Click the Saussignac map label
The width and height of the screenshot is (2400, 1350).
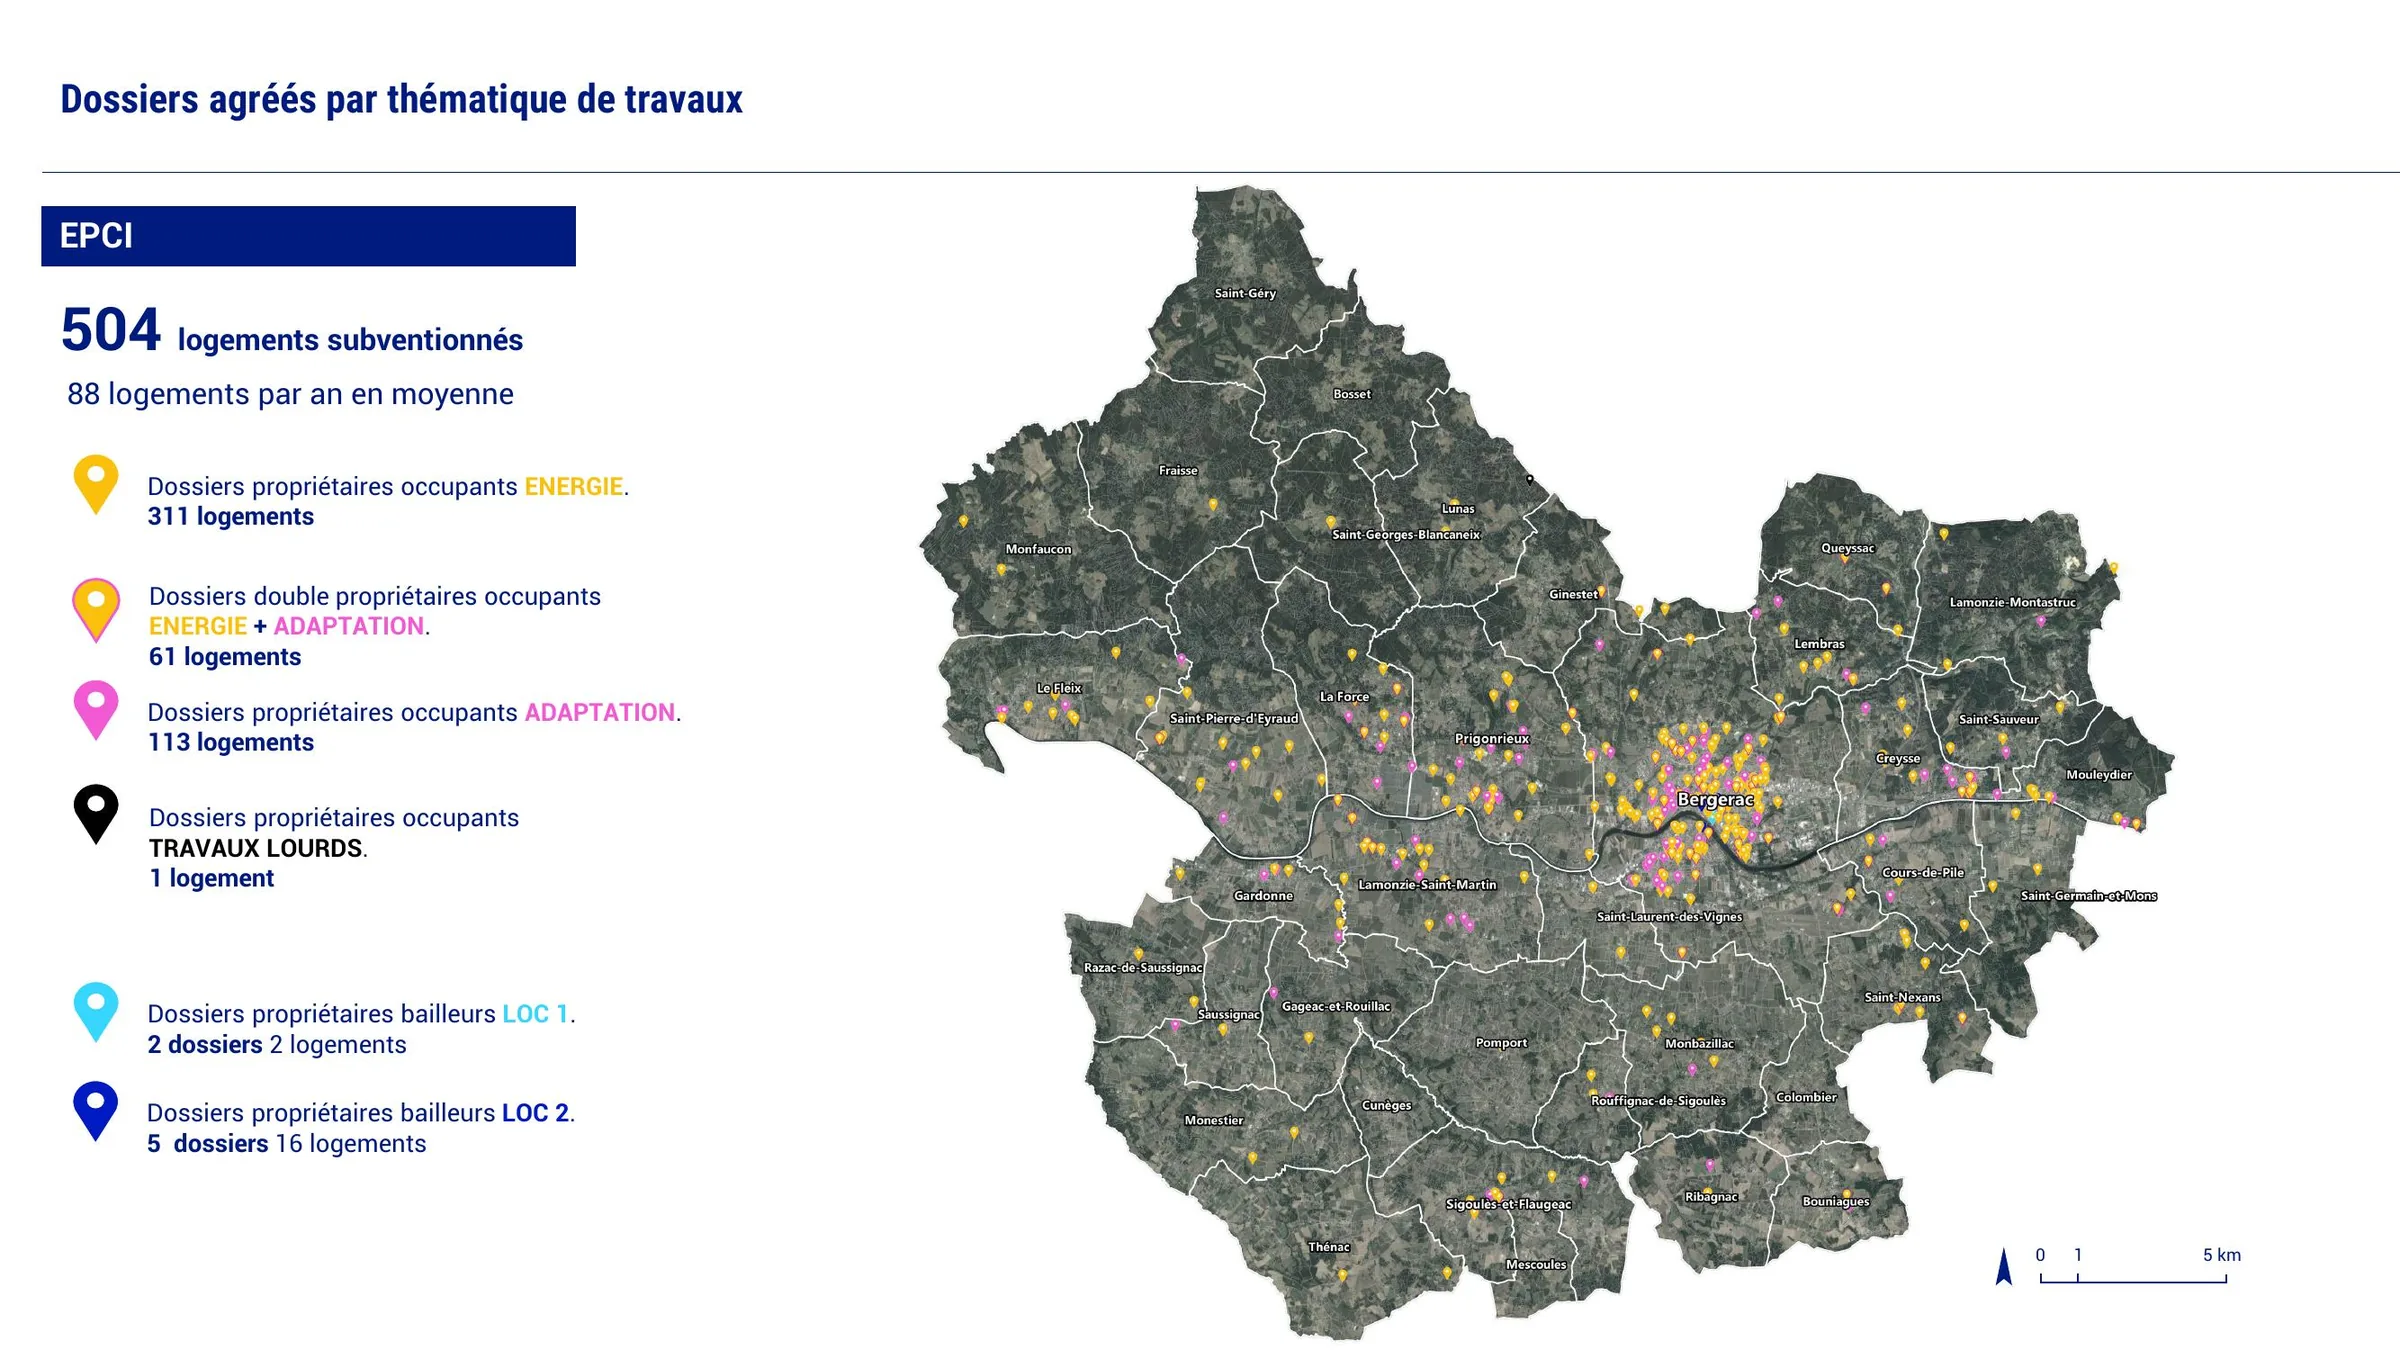click(x=1229, y=1015)
